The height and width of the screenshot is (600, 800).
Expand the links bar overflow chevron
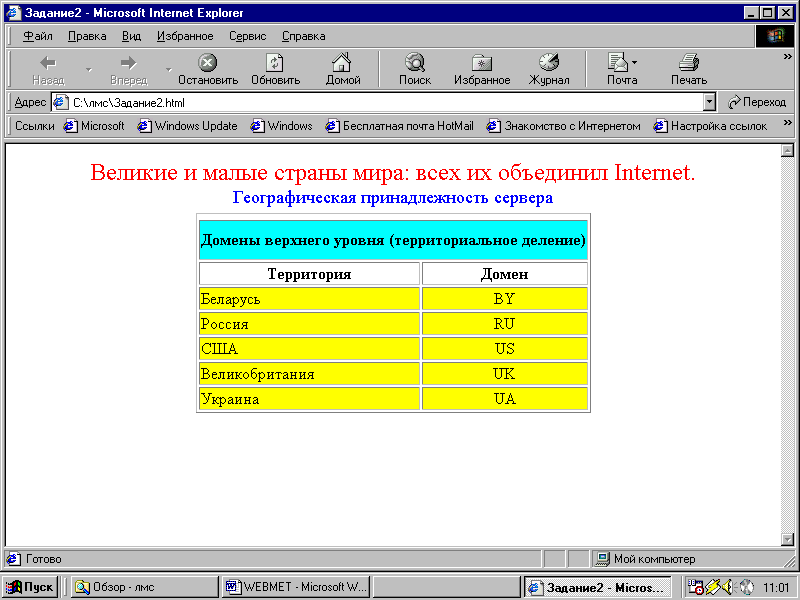coord(788,122)
